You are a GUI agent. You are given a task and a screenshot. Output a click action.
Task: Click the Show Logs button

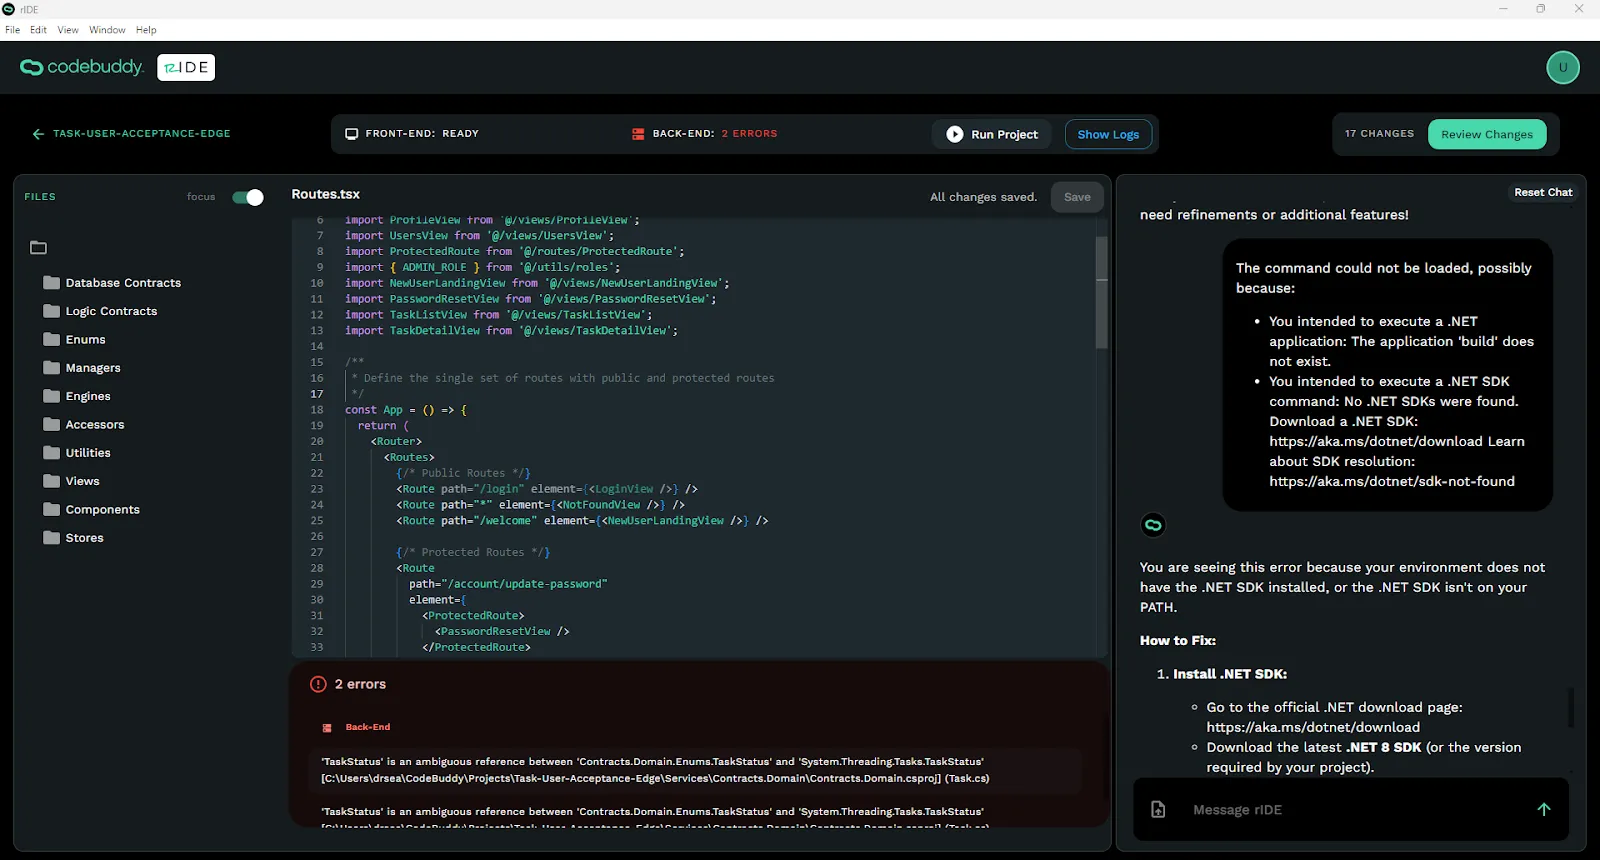coord(1108,134)
